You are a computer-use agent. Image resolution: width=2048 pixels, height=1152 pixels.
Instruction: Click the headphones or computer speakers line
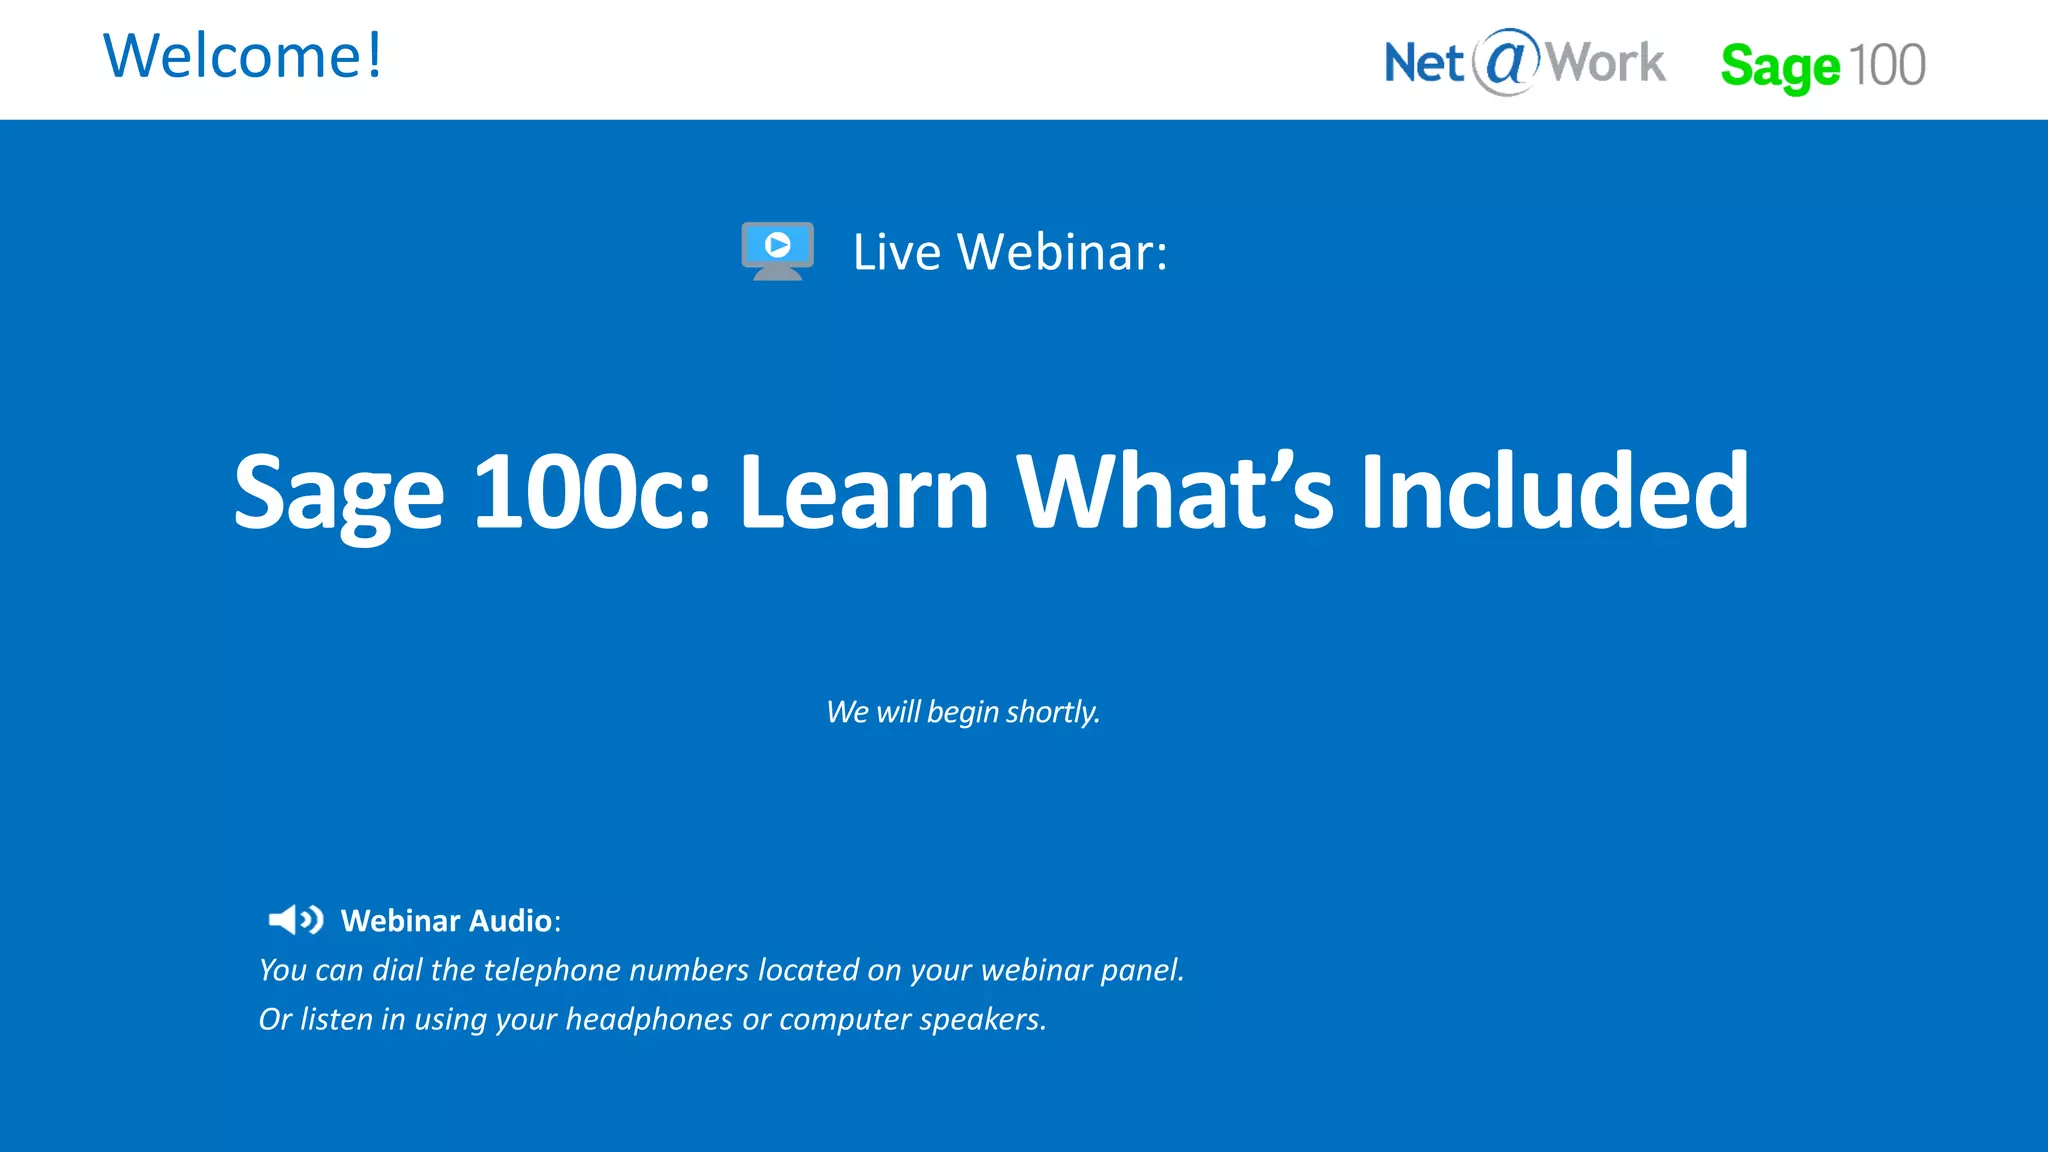click(652, 1019)
